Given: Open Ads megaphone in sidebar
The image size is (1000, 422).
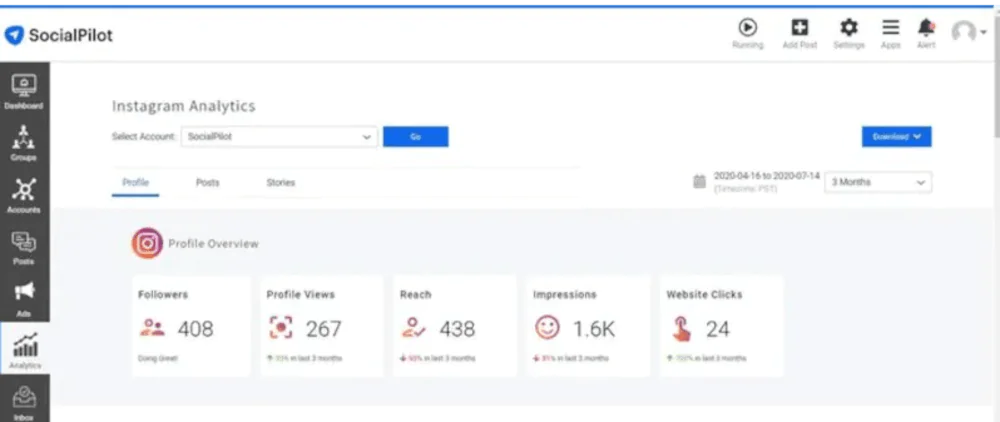Looking at the screenshot, I should coord(24,299).
